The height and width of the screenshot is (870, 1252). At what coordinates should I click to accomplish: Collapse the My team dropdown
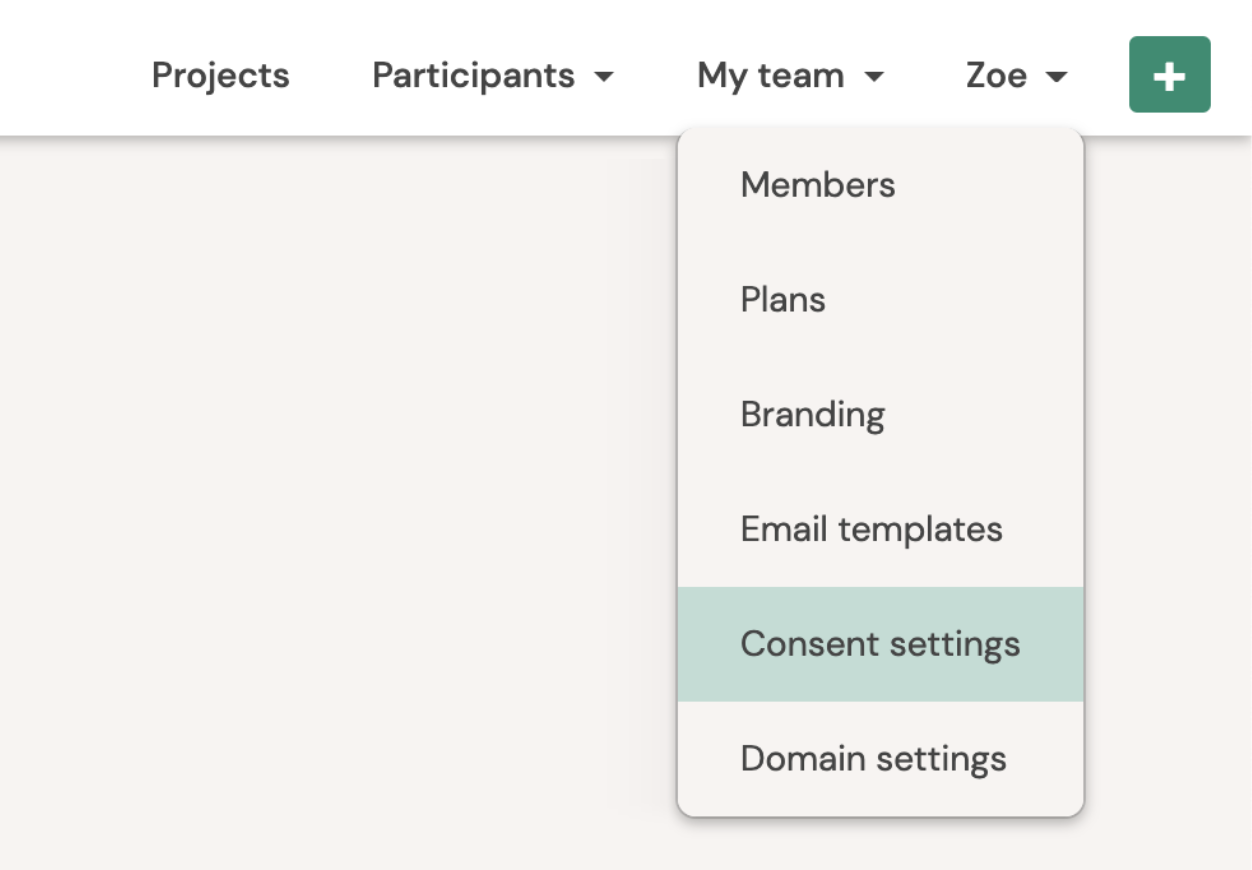pyautogui.click(x=790, y=76)
